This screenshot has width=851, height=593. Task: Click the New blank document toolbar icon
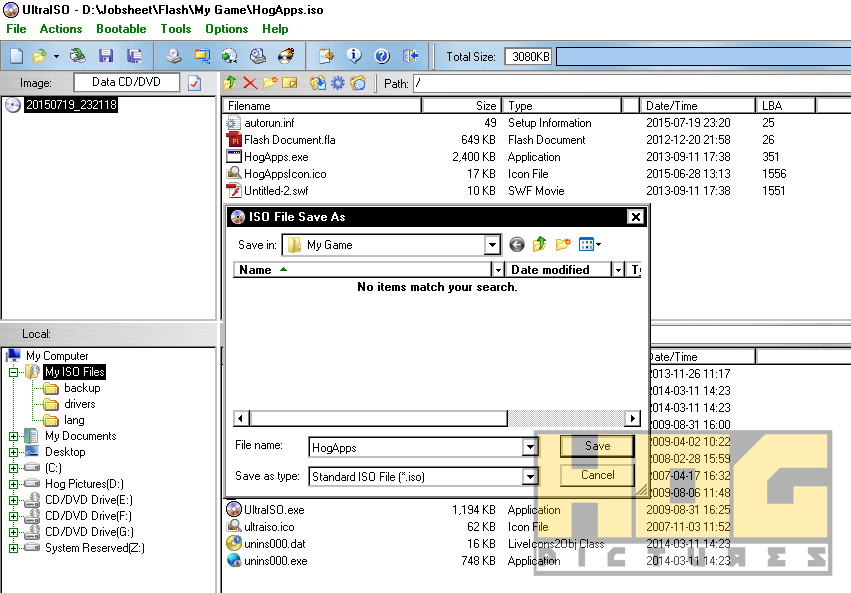coord(17,56)
